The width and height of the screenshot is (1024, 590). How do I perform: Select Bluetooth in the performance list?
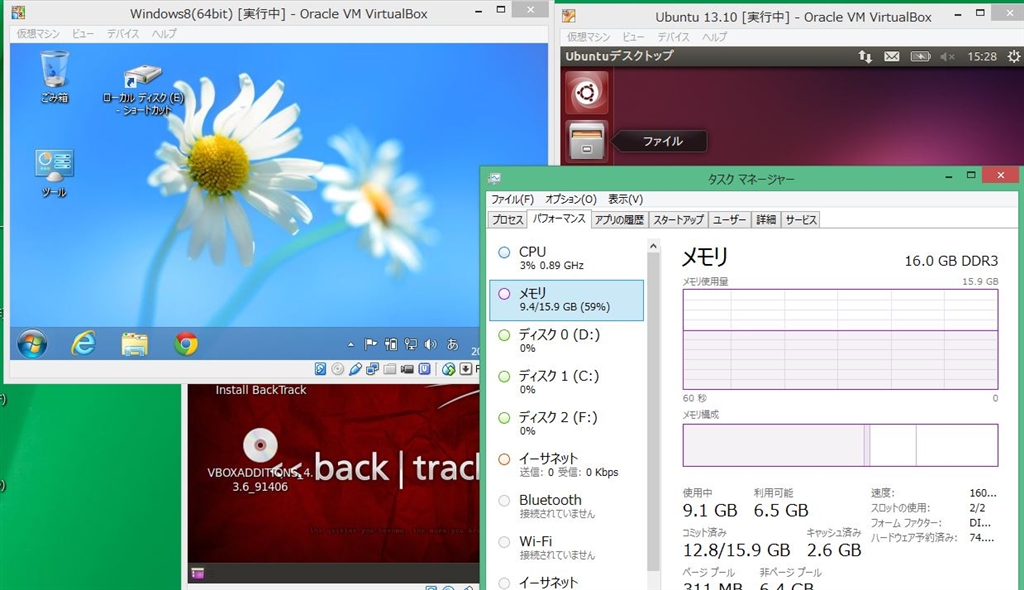566,506
